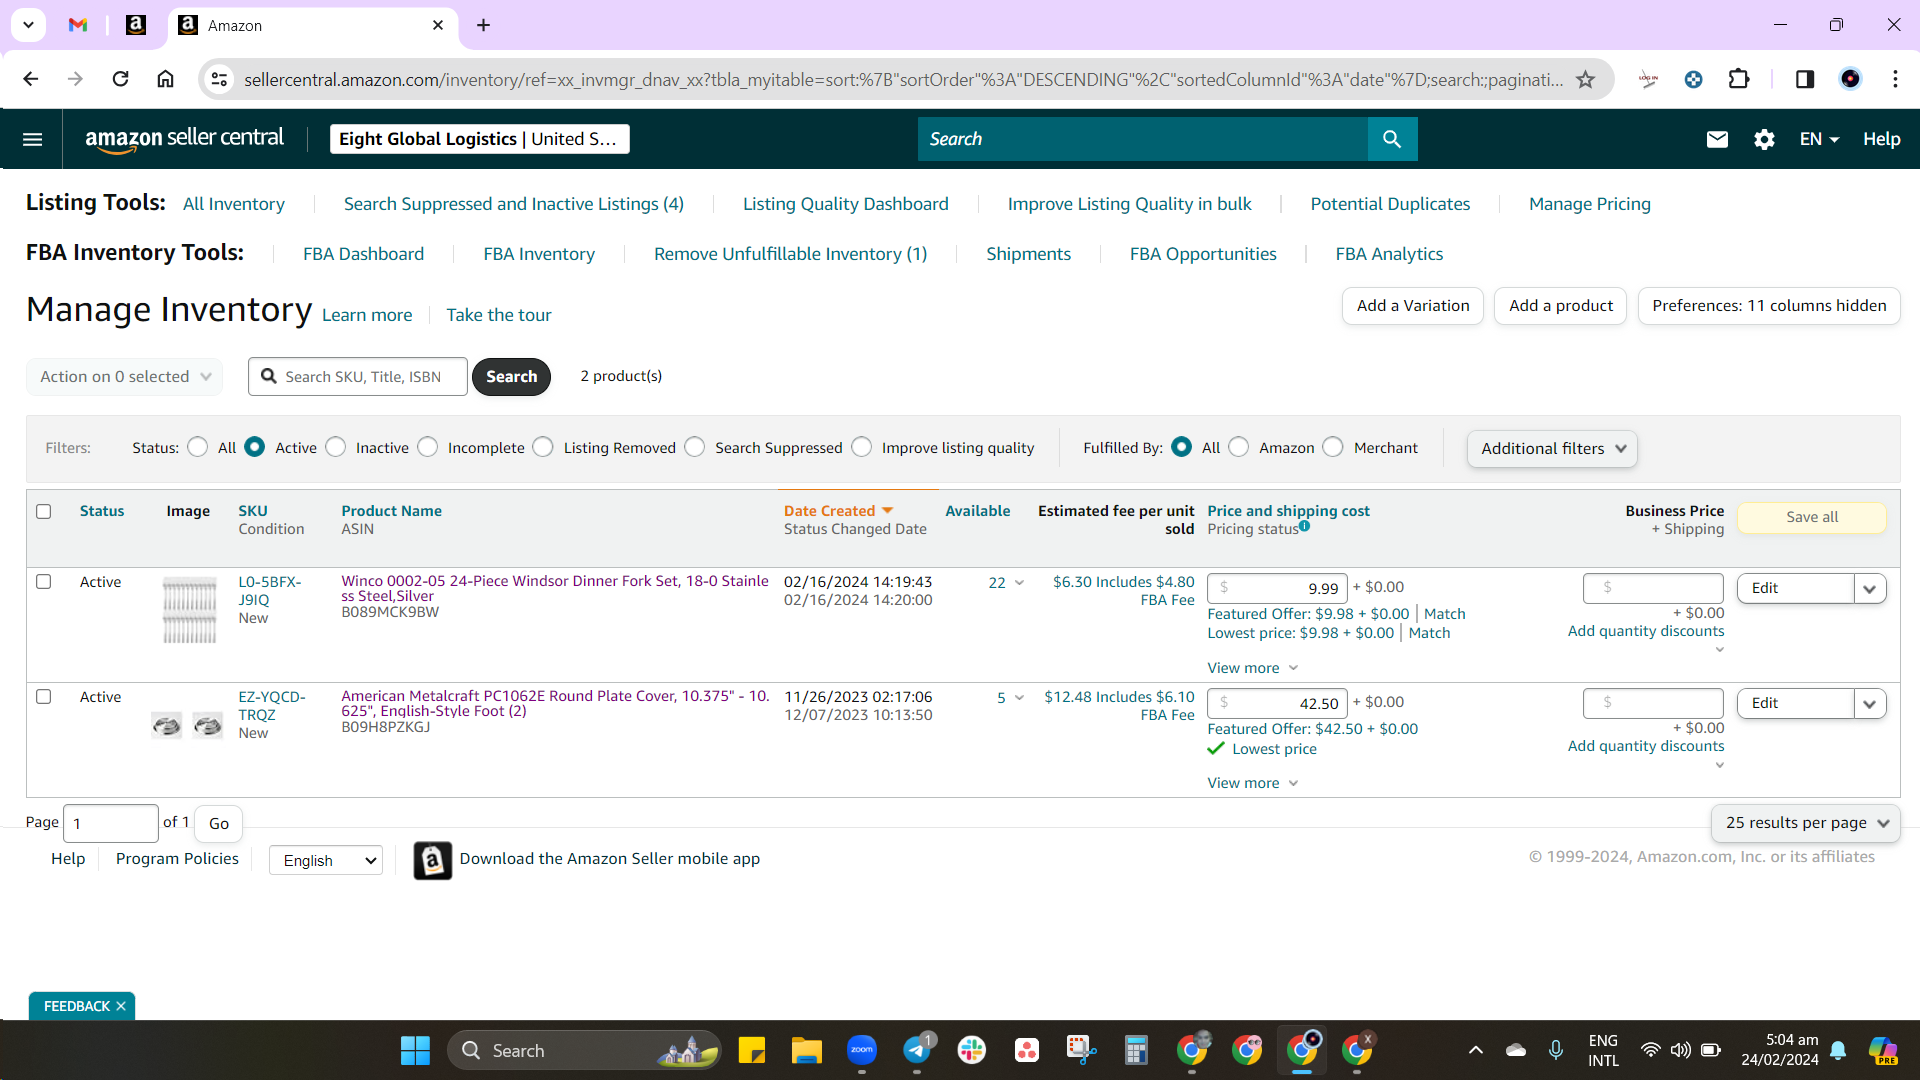Toggle the browser side panel
The image size is (1920, 1080).
[x=1805, y=79]
